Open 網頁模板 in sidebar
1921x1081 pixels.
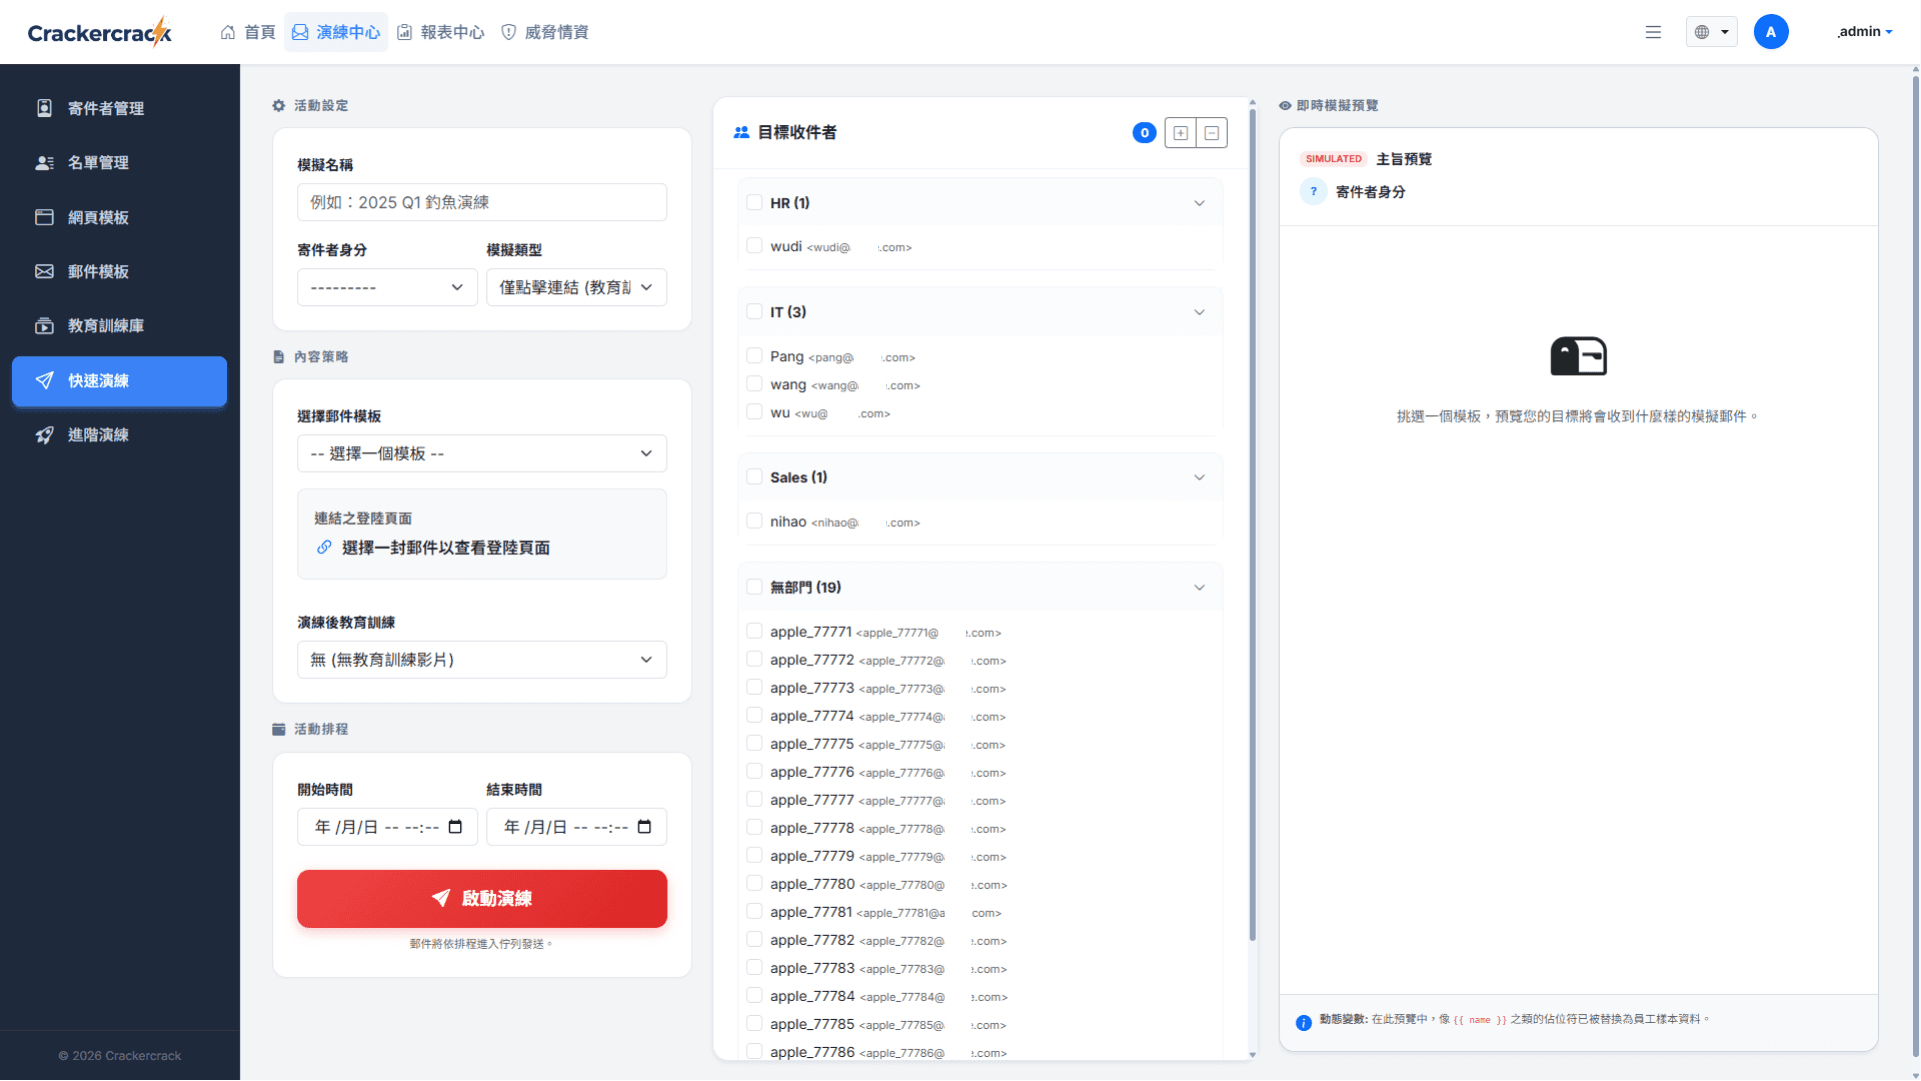pyautogui.click(x=119, y=217)
